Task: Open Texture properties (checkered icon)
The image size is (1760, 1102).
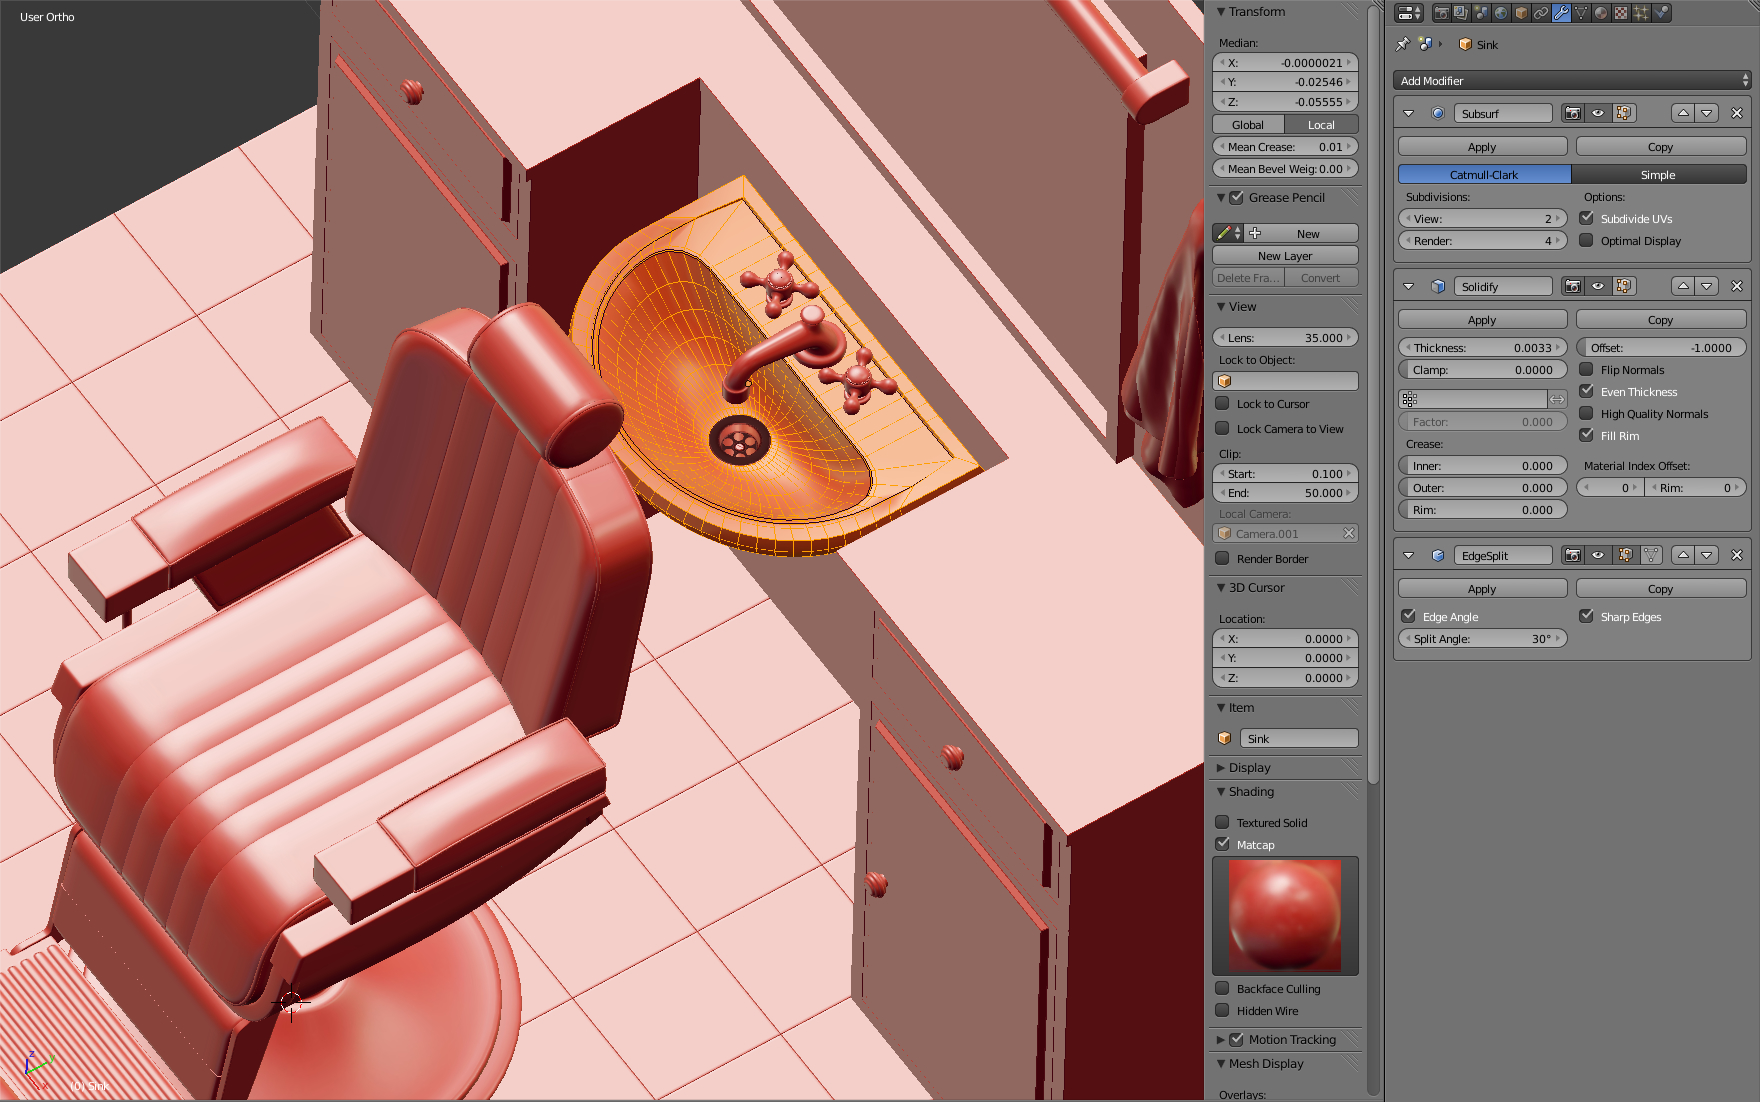Action: coord(1620,13)
